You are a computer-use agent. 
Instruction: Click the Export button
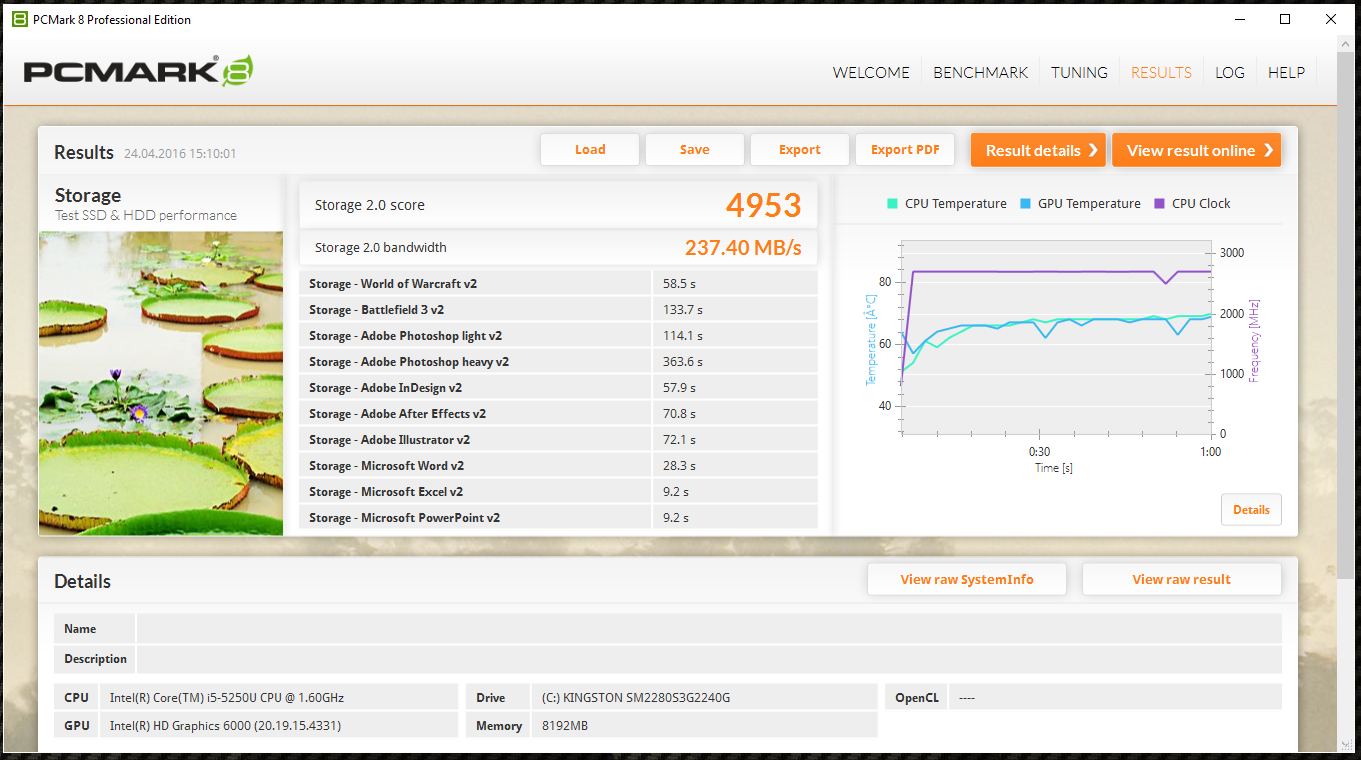tap(800, 150)
